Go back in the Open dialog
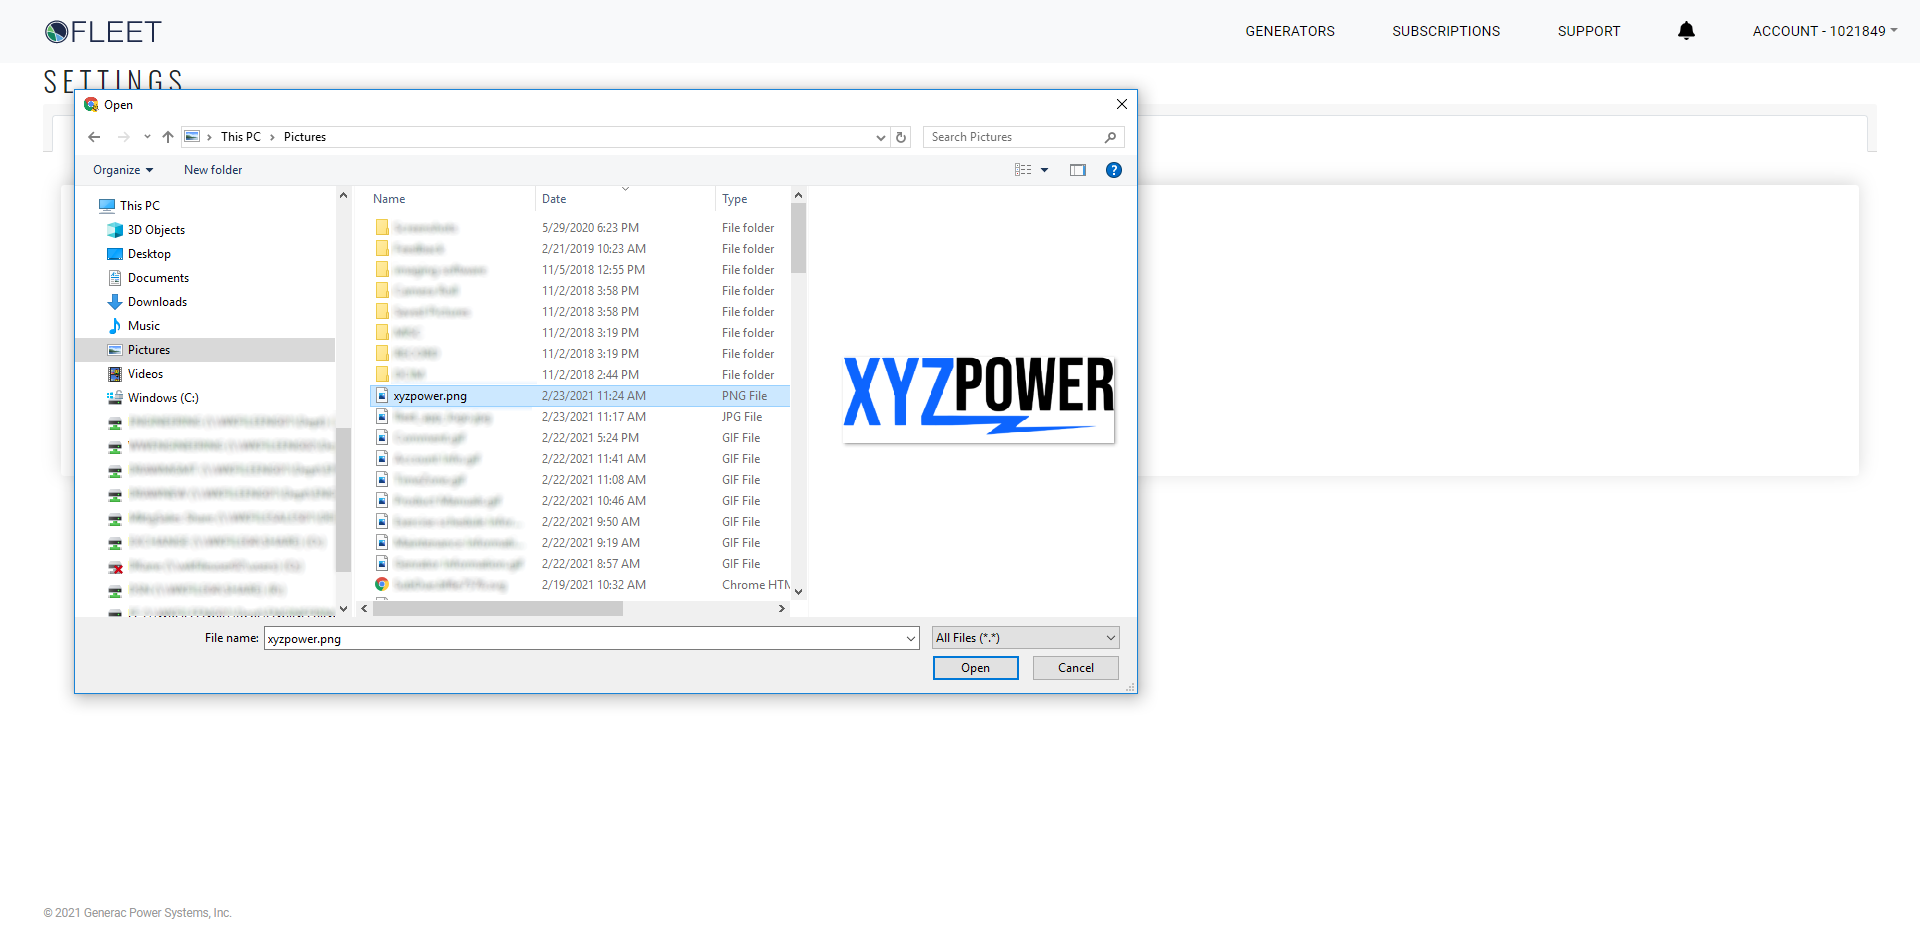This screenshot has height=937, width=1920. point(94,137)
